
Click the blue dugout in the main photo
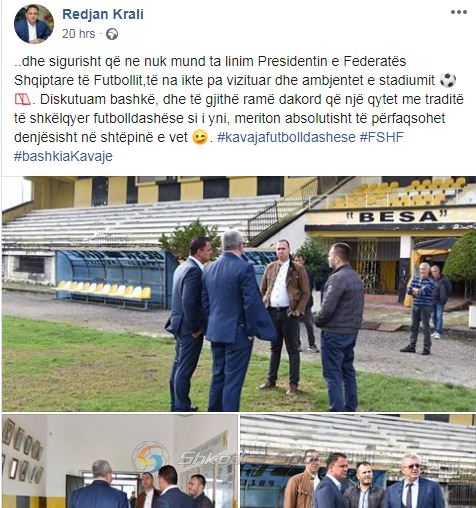point(112,278)
